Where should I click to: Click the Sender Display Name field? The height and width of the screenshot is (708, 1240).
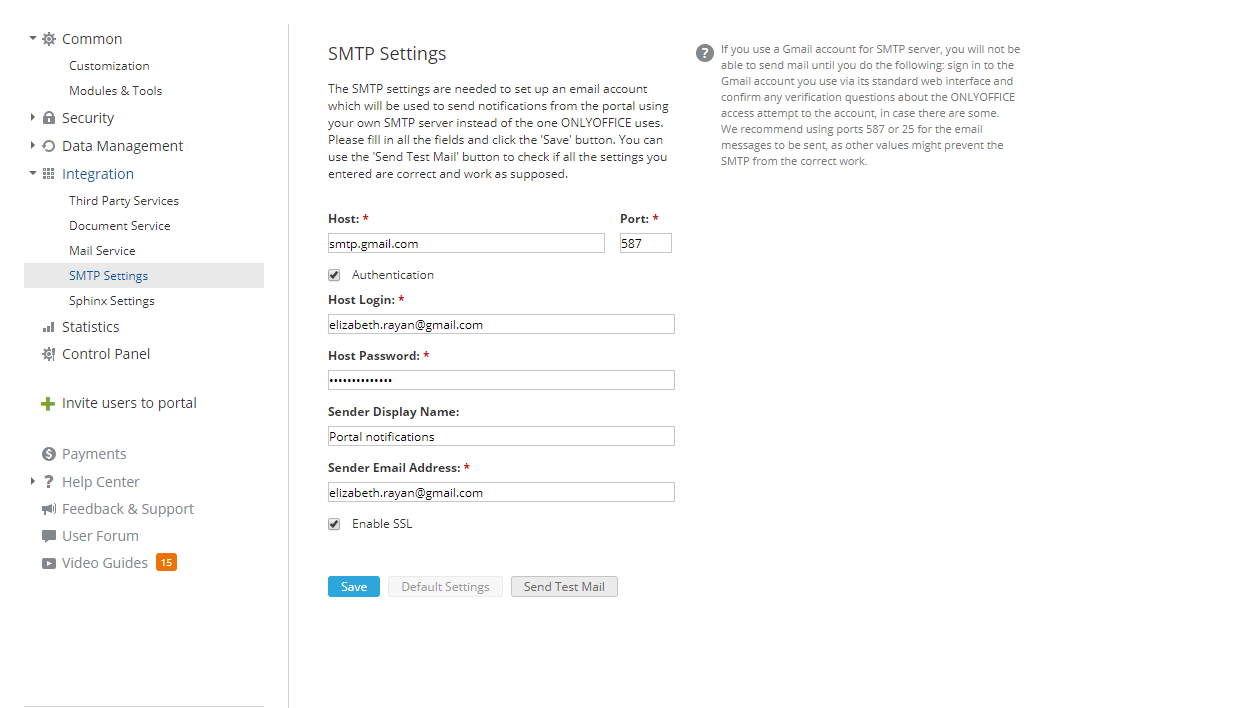[x=501, y=436]
